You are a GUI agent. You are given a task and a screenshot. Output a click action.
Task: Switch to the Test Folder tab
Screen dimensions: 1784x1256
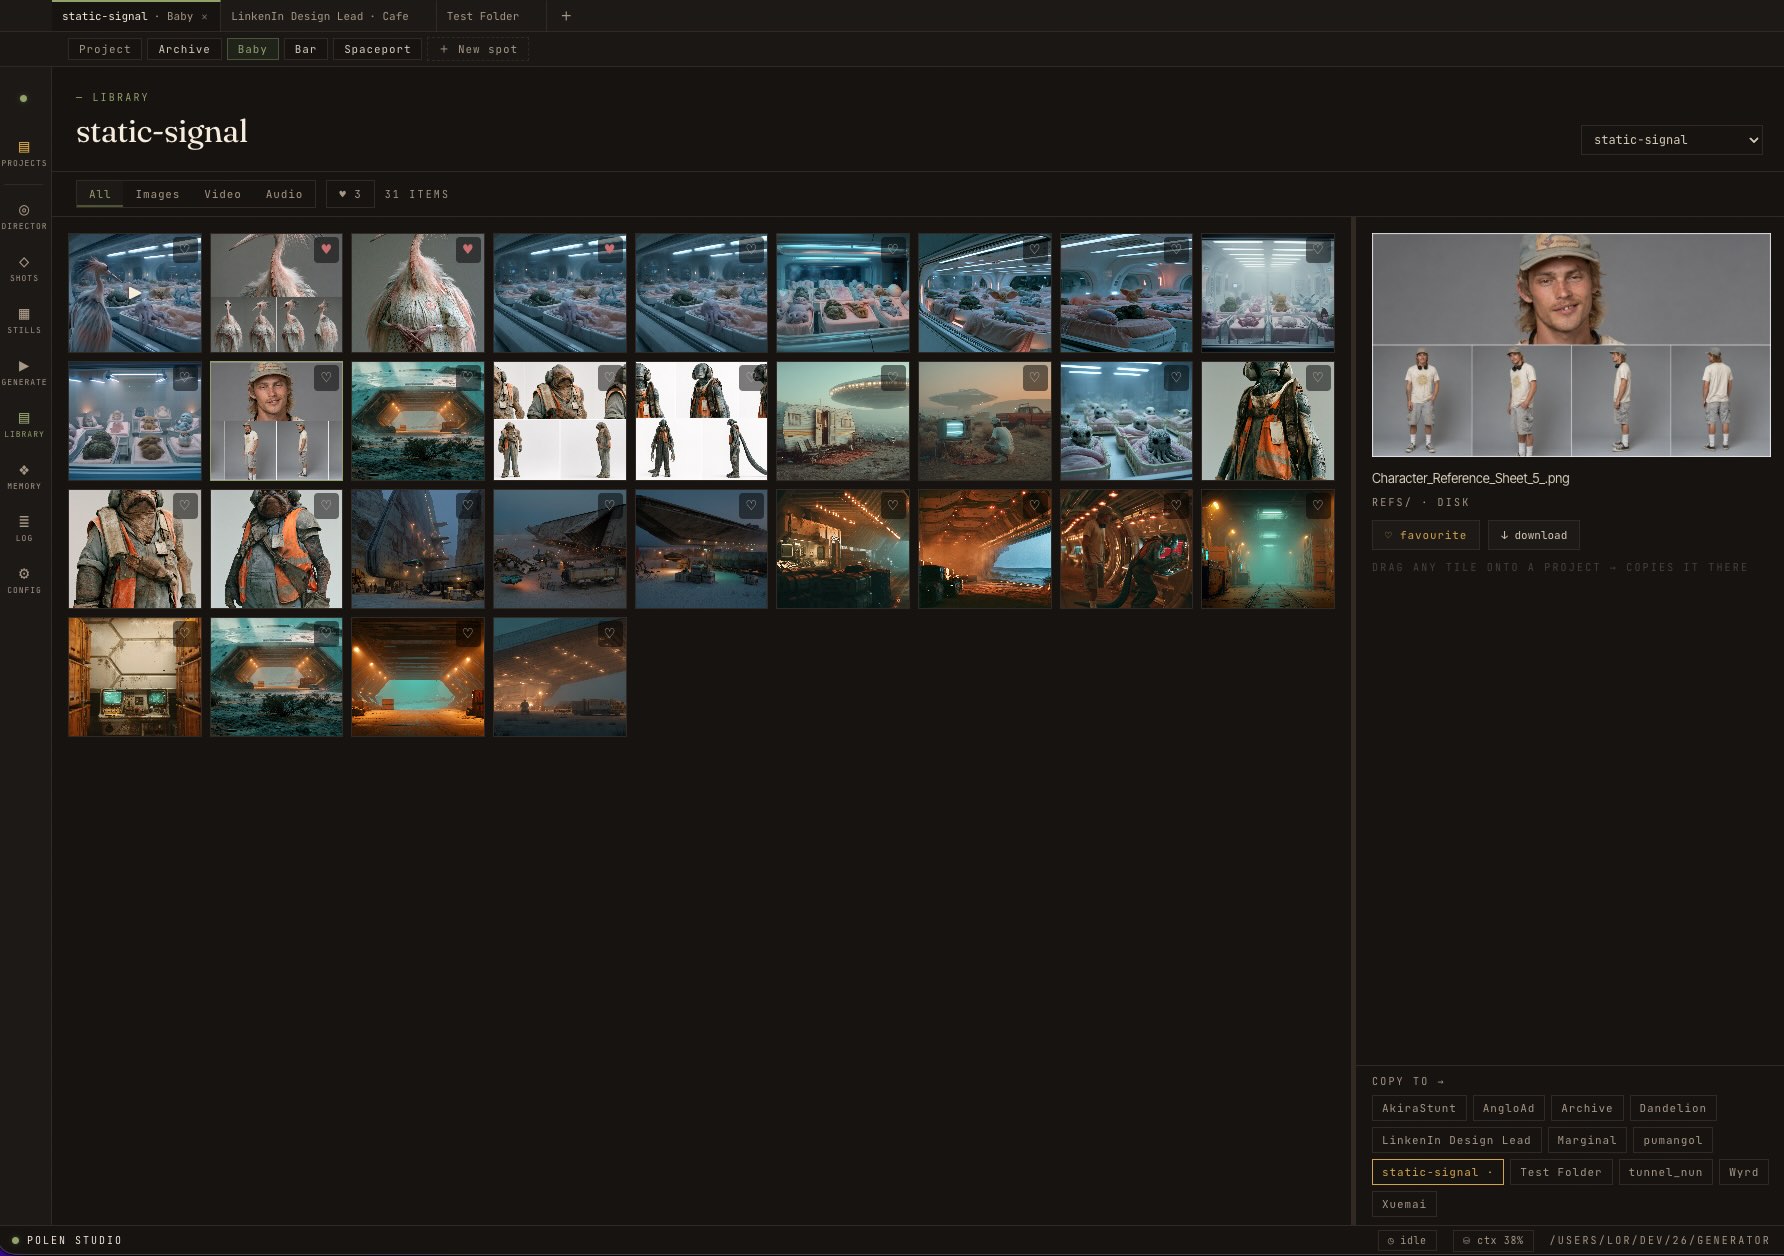click(x=483, y=16)
